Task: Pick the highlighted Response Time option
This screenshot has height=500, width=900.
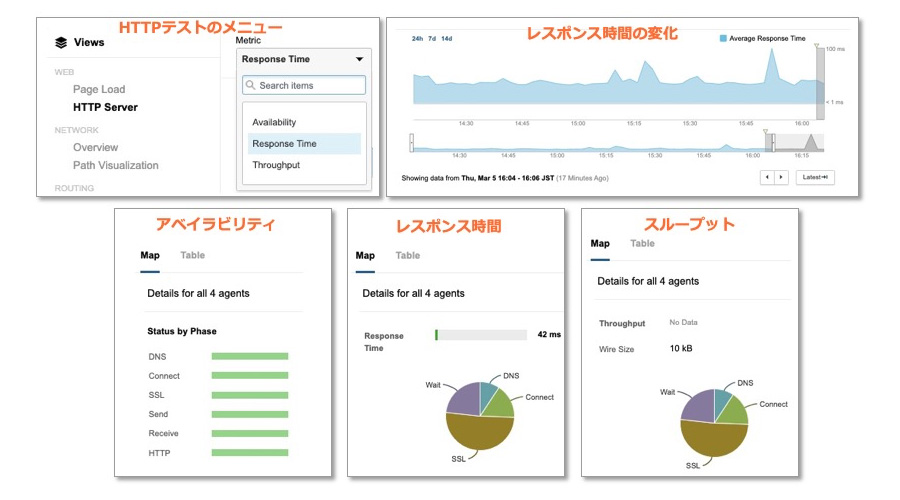Action: pos(284,144)
